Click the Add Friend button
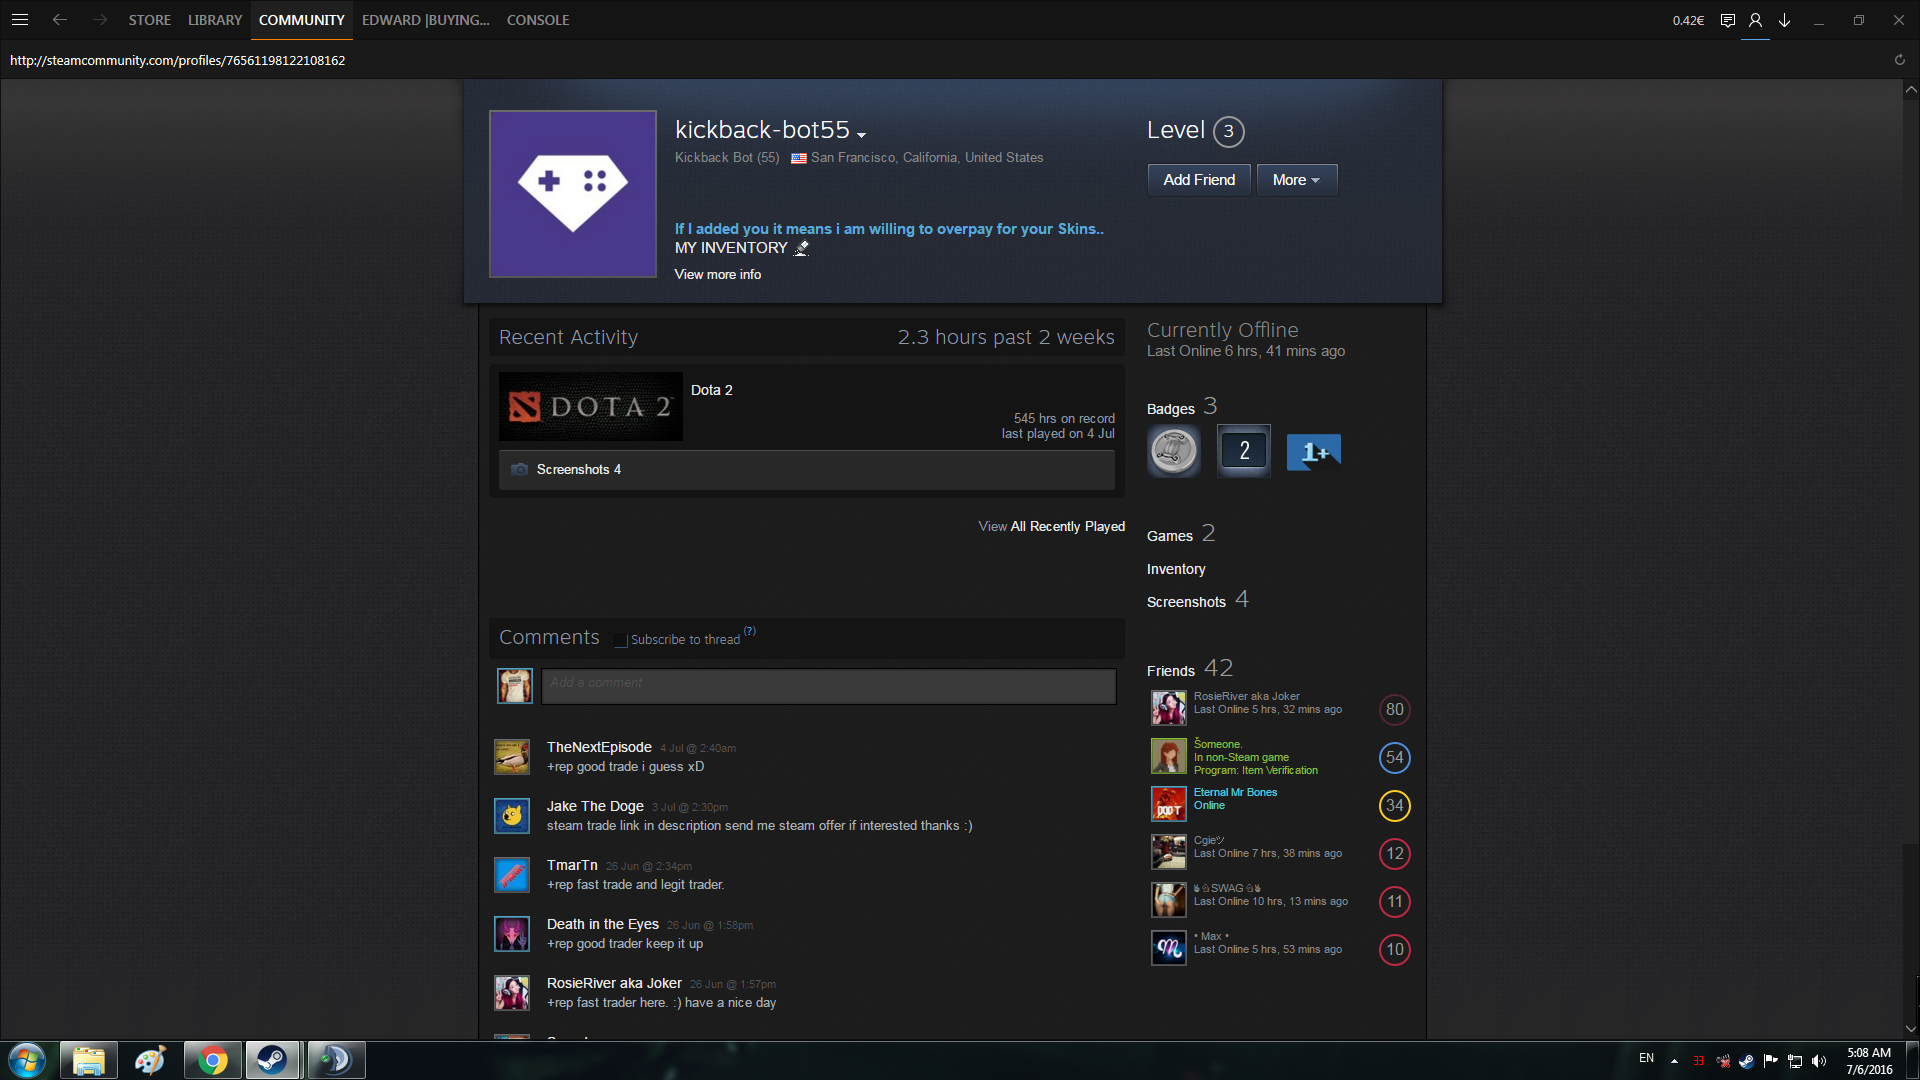This screenshot has width=1920, height=1080. point(1198,180)
